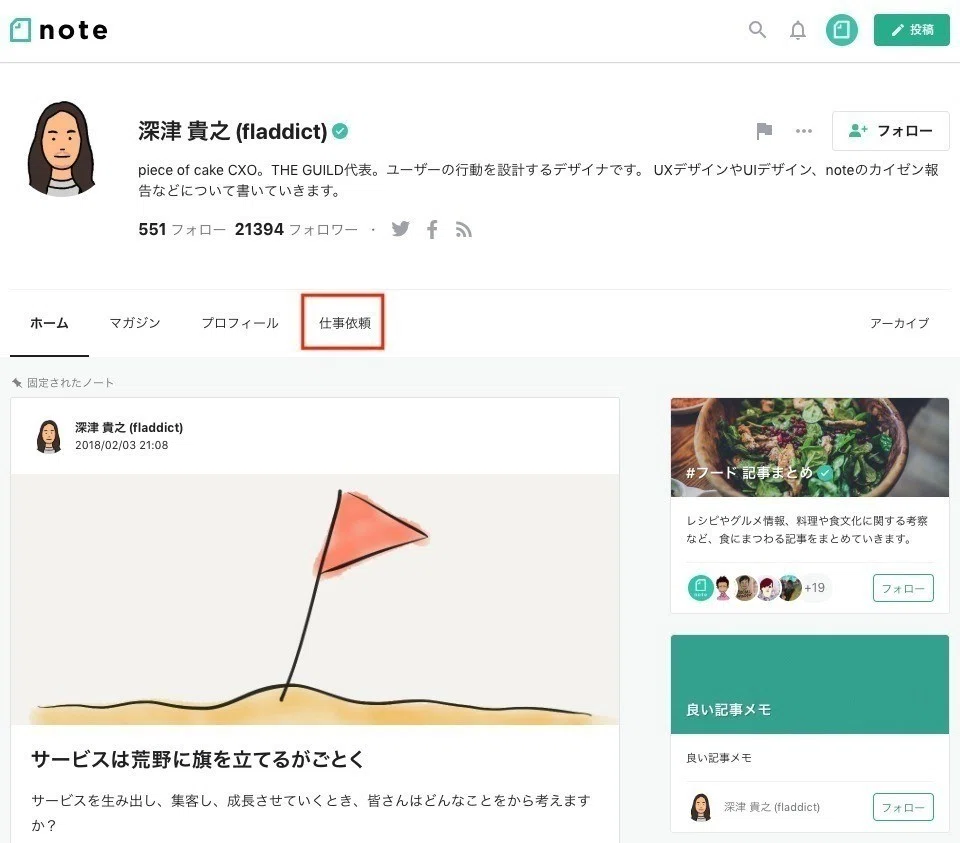Click author name 深津 貴之 on pinned note
Screen dimensions: 960x843
pos(129,427)
